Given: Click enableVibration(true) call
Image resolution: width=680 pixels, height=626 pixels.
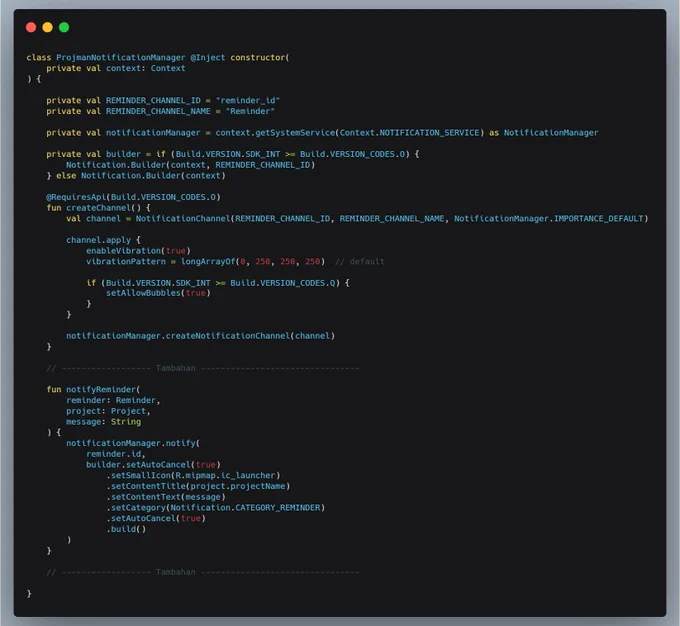Looking at the screenshot, I should coord(138,251).
